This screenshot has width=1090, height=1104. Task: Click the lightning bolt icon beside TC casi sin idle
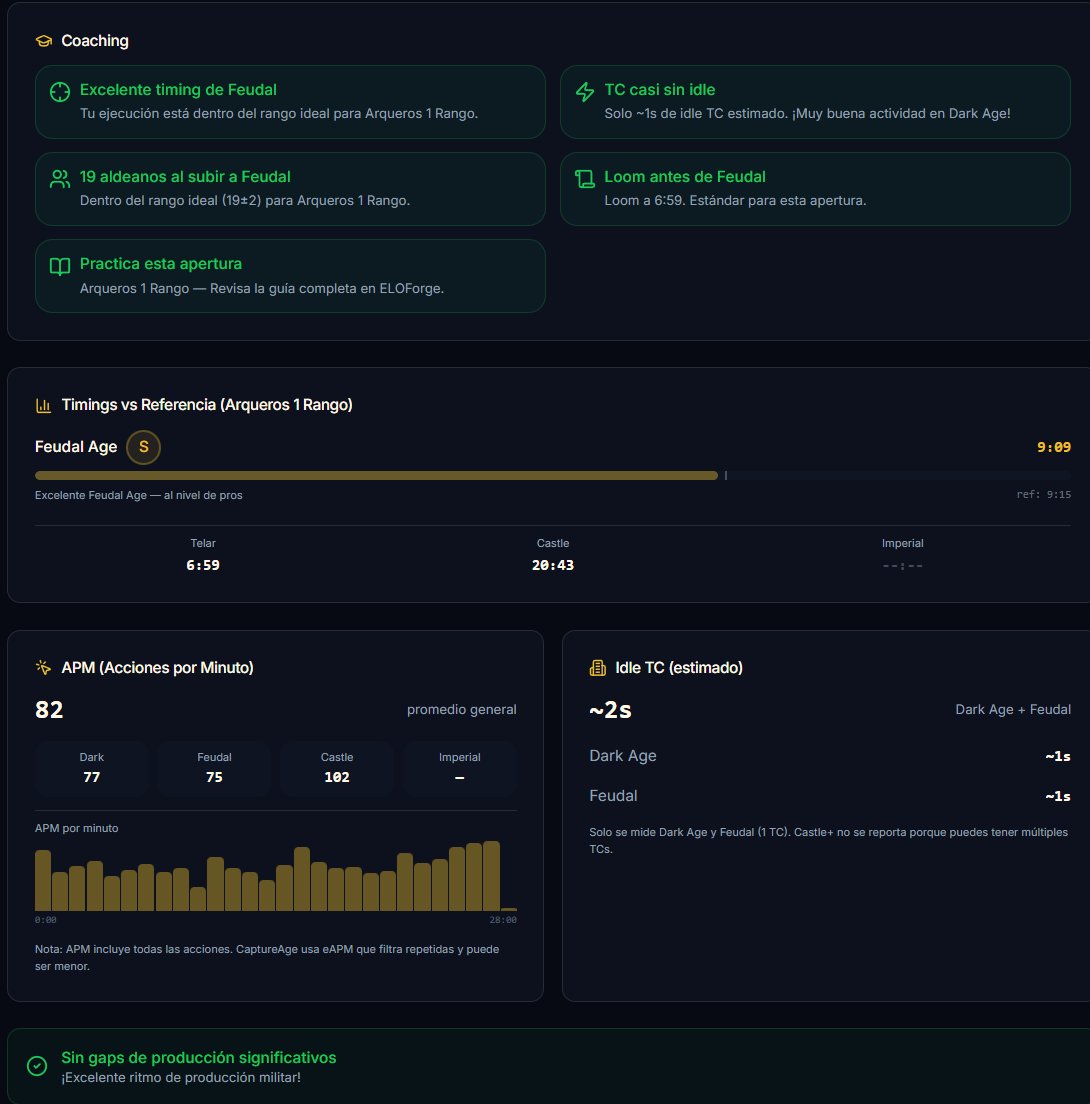coord(585,92)
